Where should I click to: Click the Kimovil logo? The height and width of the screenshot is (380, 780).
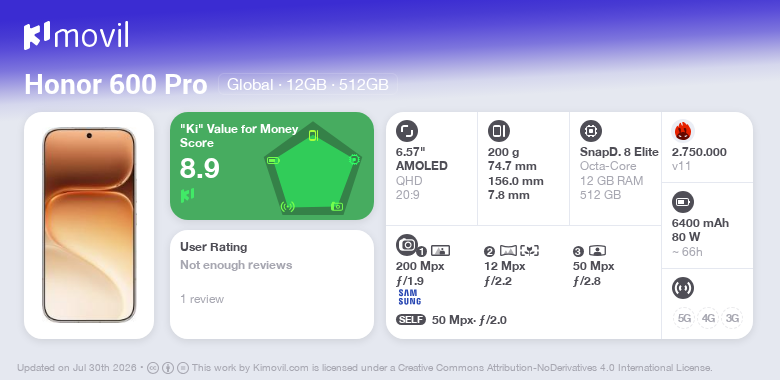[x=76, y=36]
